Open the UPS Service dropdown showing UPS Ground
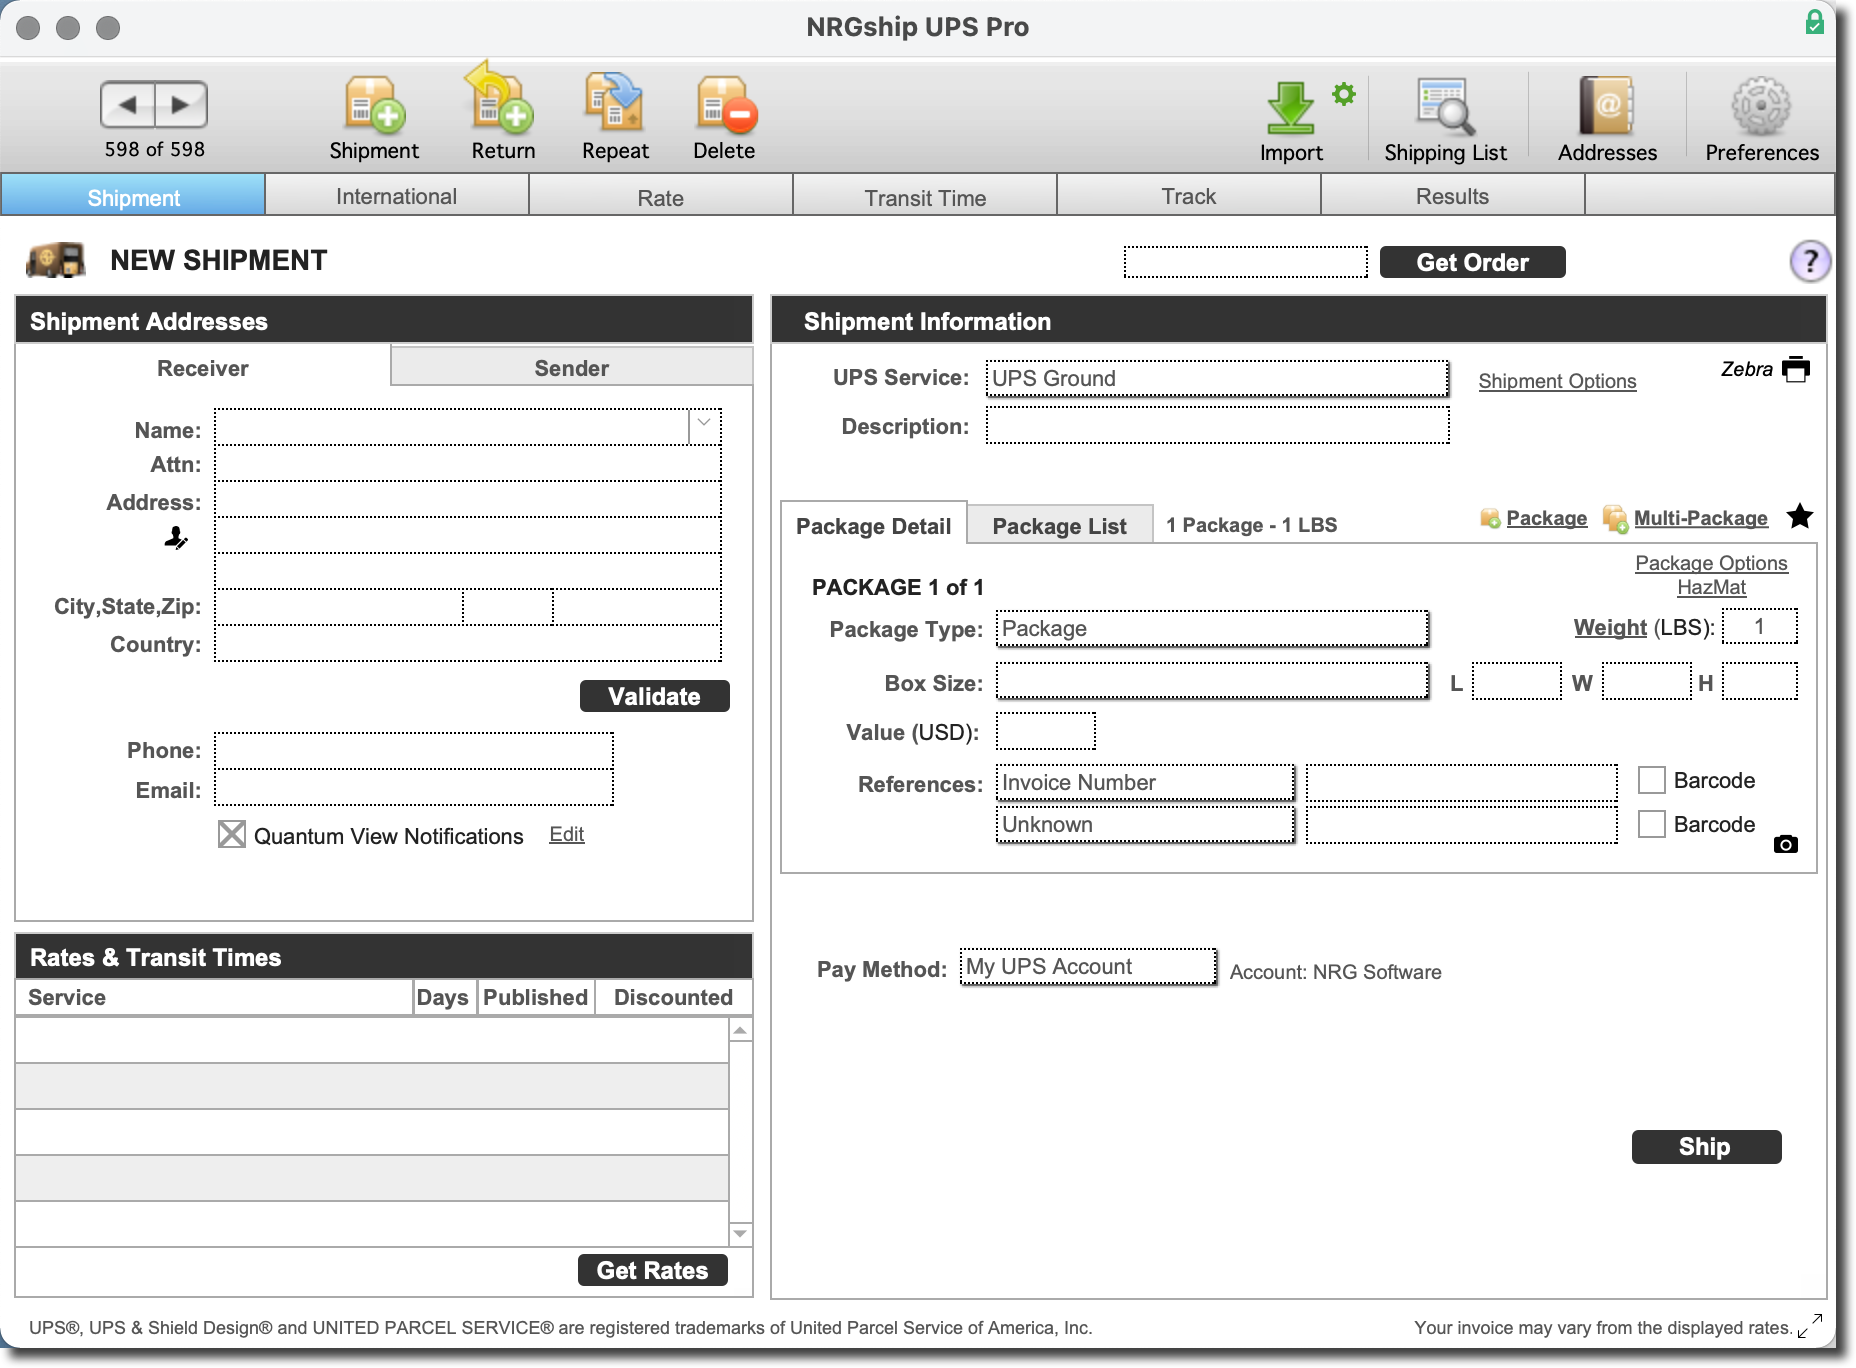Viewport: 1856px width, 1368px height. click(x=1215, y=379)
